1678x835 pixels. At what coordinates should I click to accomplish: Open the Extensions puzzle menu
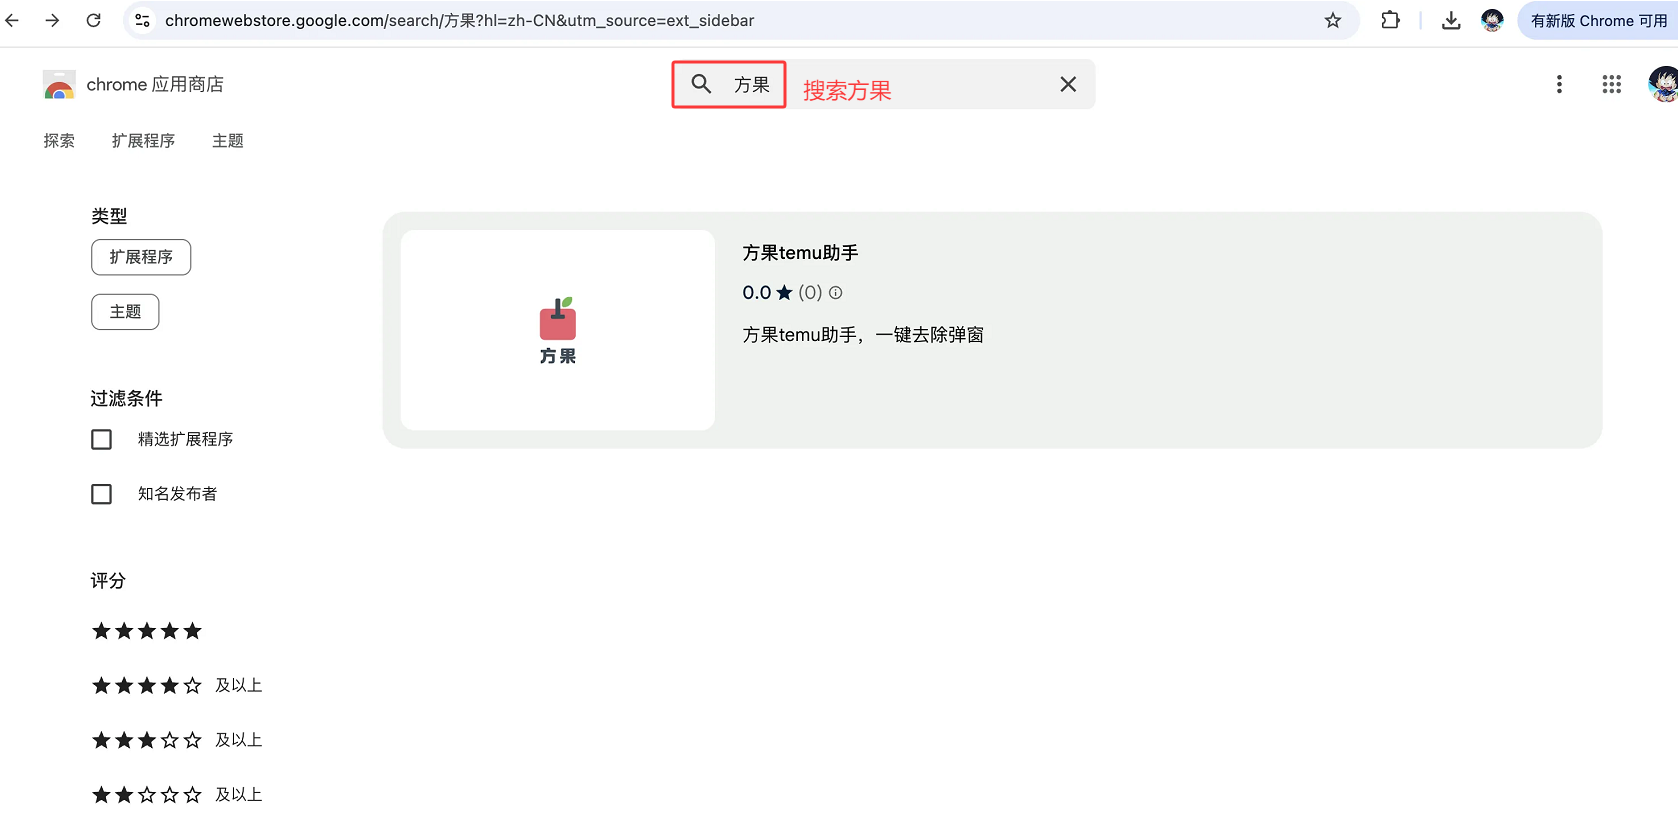[x=1390, y=20]
